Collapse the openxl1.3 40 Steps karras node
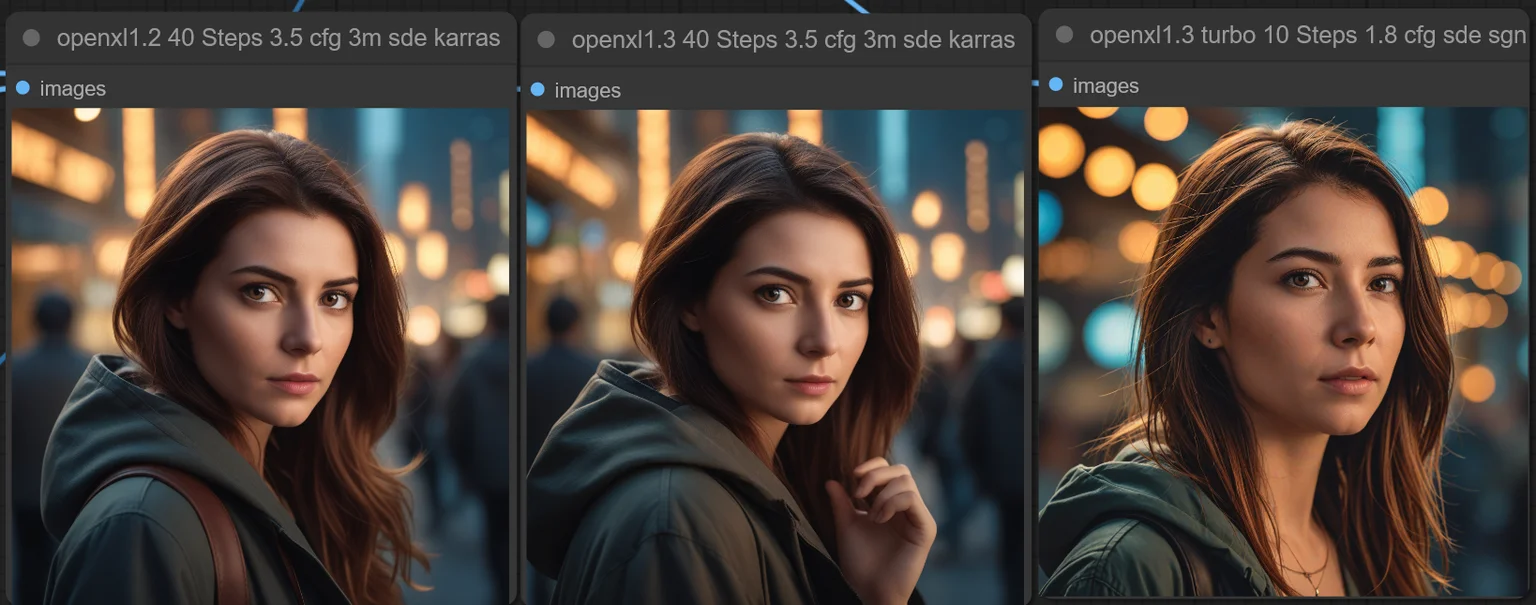Image resolution: width=1536 pixels, height=605 pixels. (546, 40)
